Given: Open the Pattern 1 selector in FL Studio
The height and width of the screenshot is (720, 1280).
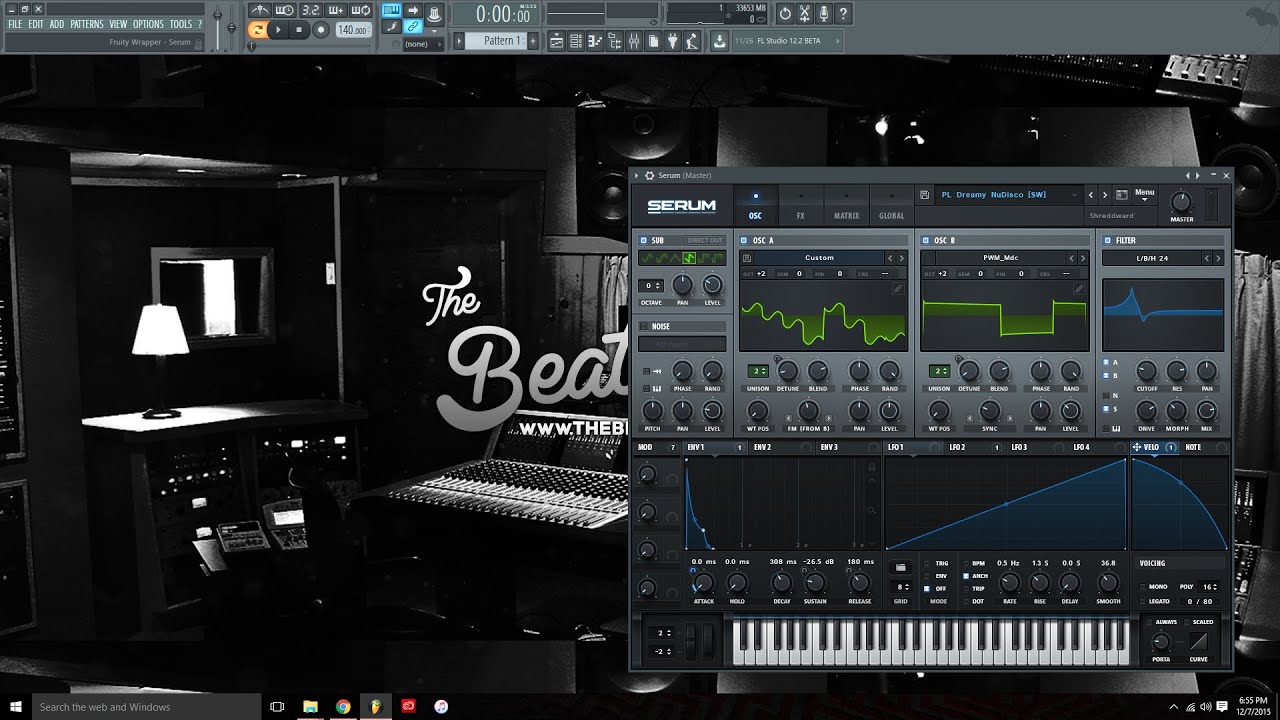Looking at the screenshot, I should (x=496, y=41).
